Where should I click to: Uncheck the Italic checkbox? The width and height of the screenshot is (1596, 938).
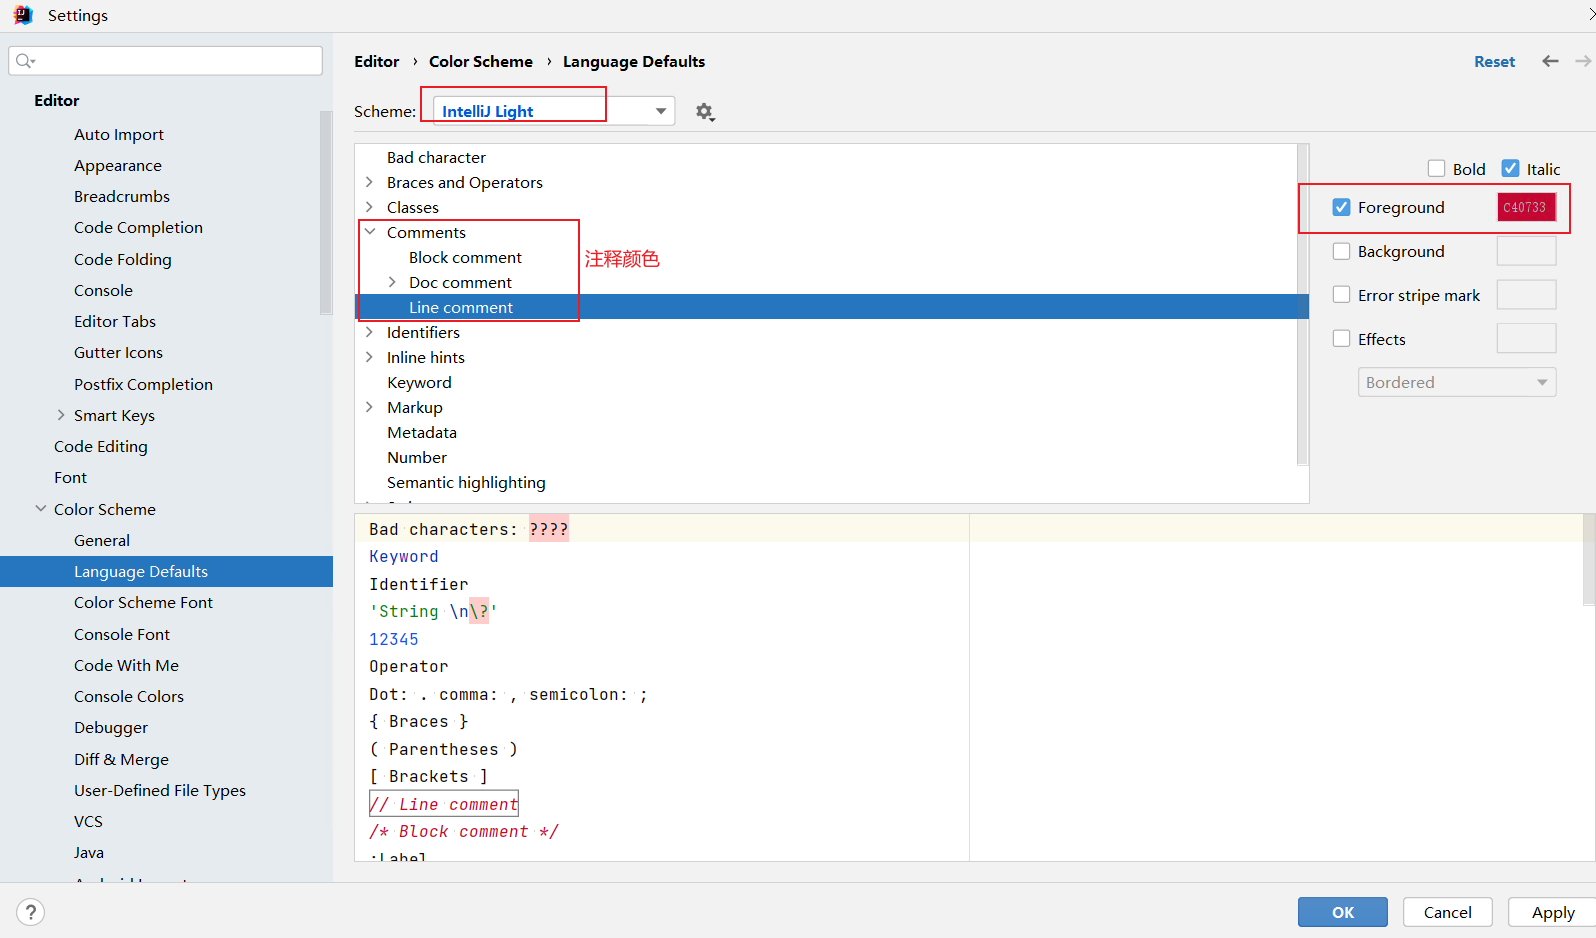[x=1511, y=169]
